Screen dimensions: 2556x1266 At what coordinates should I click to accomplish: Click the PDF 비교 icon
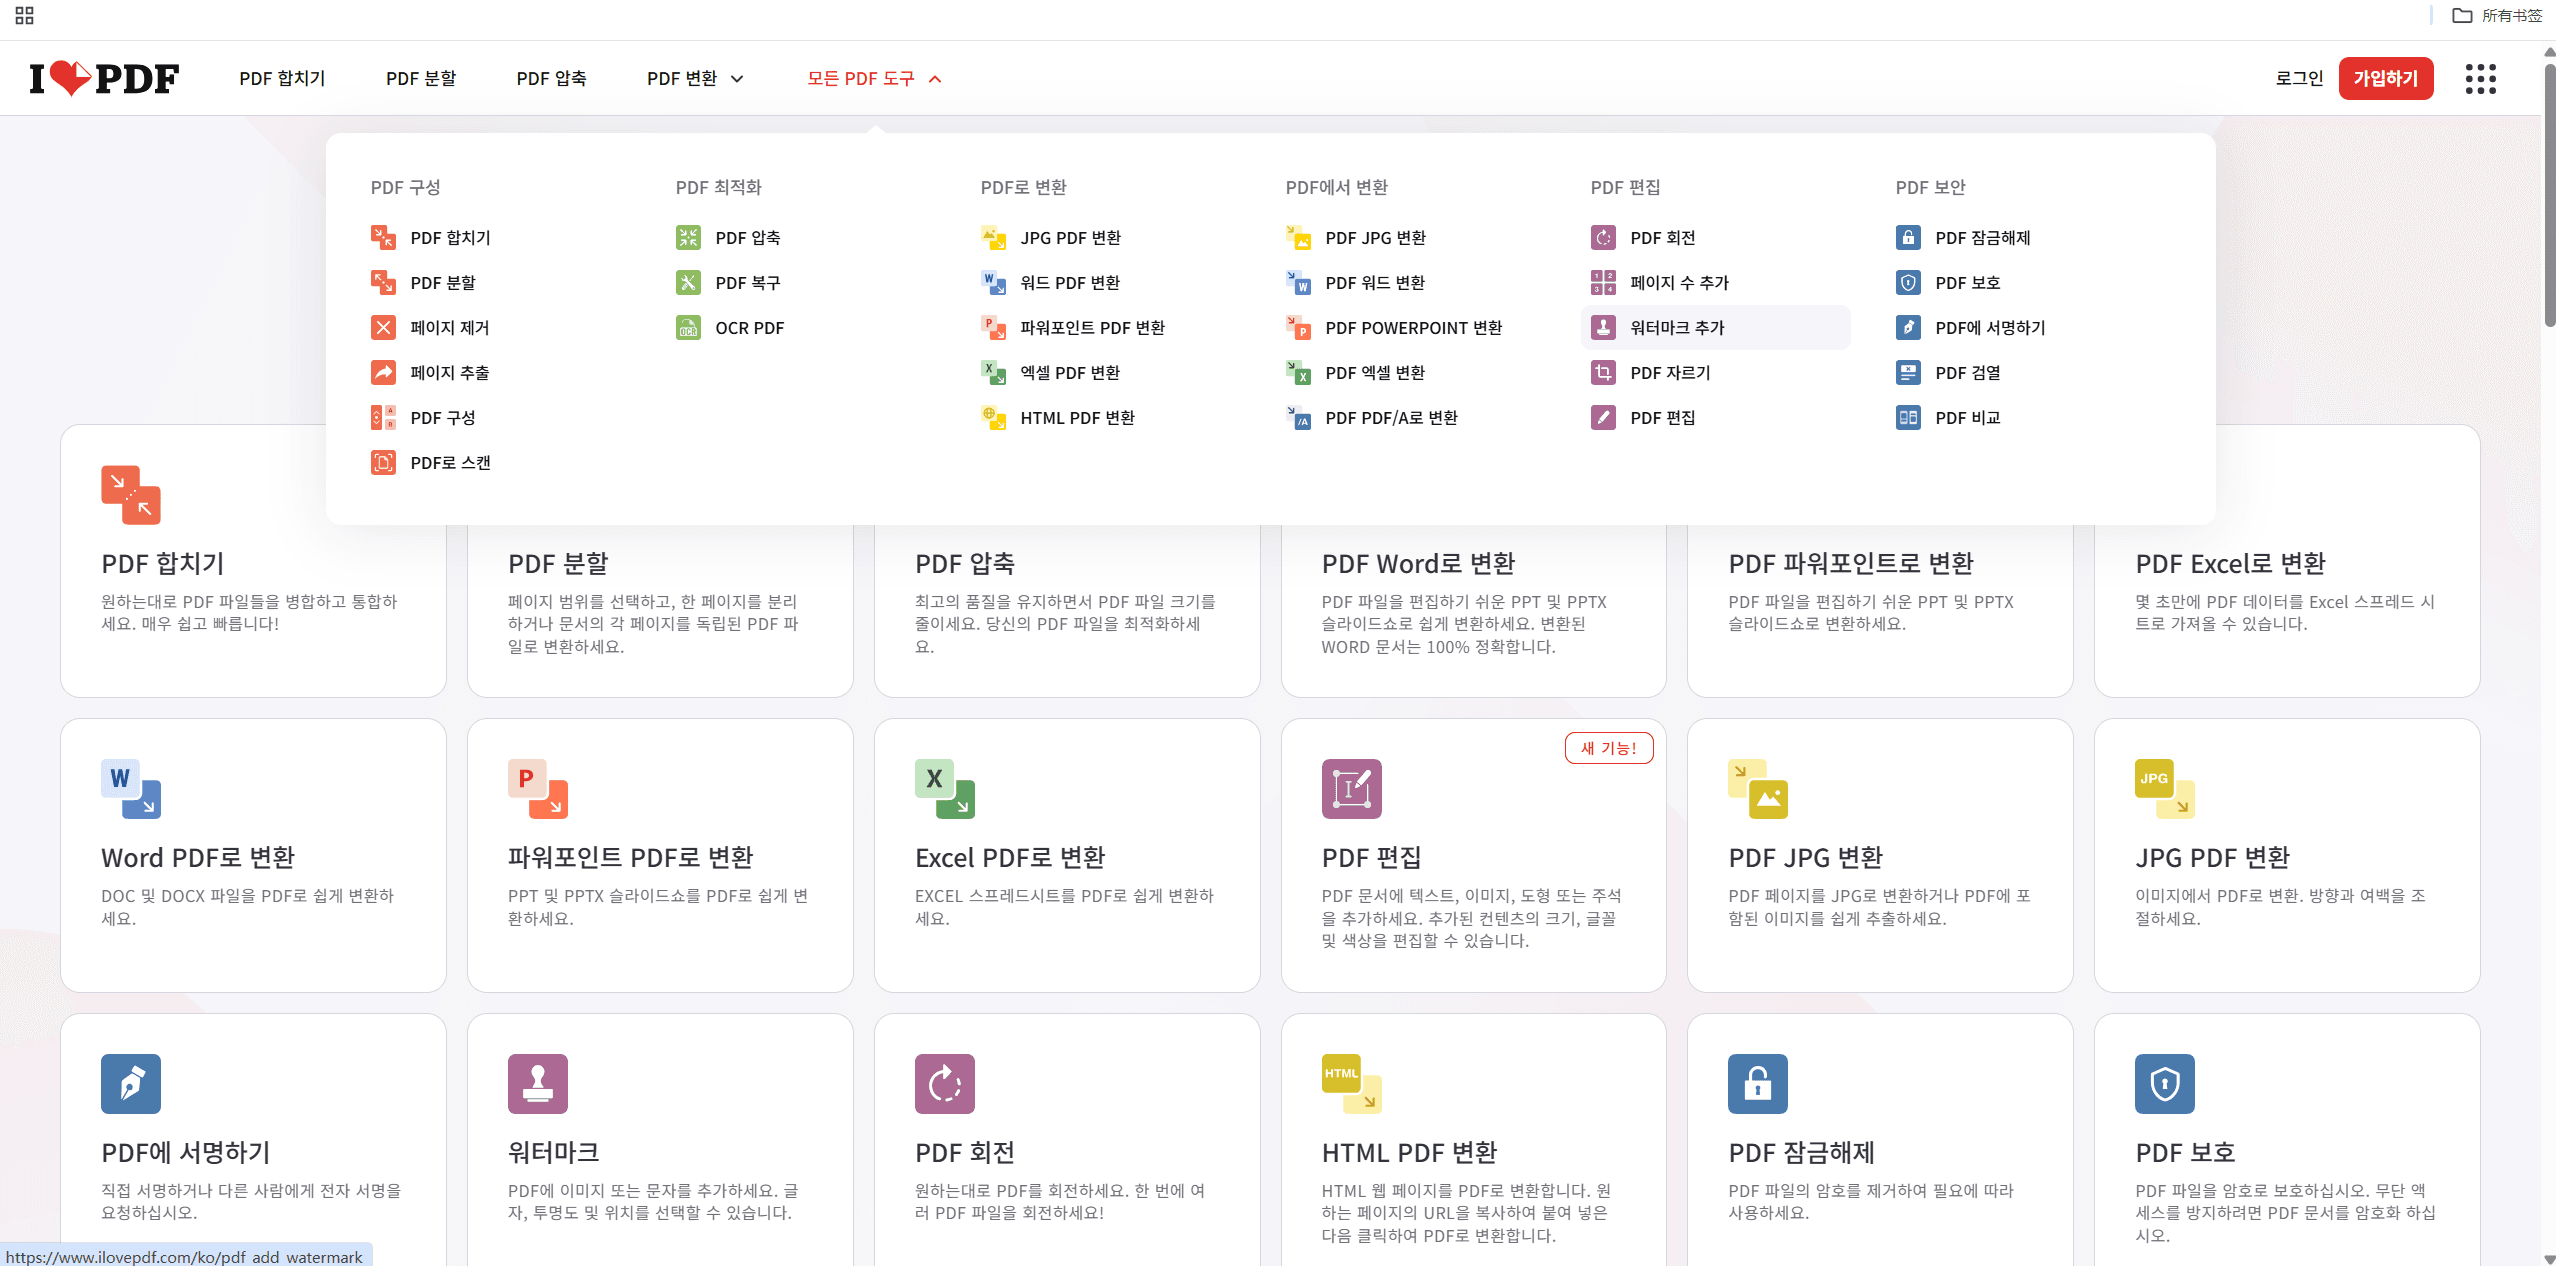(1908, 418)
